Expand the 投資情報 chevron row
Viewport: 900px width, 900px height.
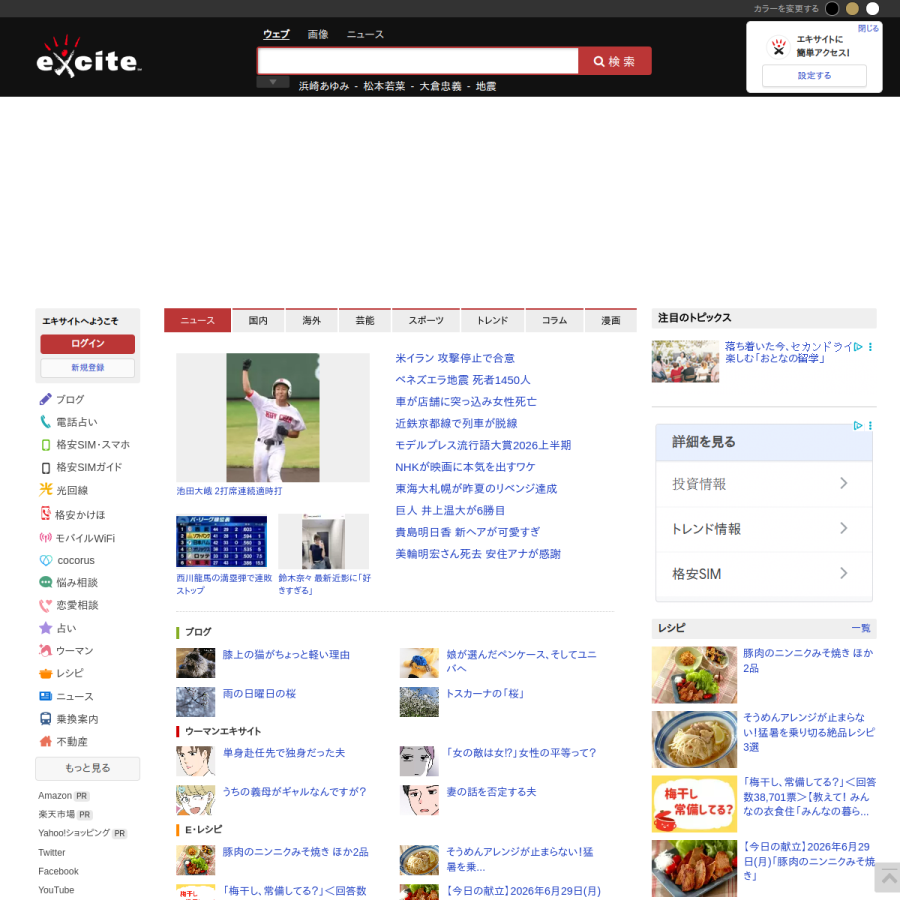coord(764,484)
